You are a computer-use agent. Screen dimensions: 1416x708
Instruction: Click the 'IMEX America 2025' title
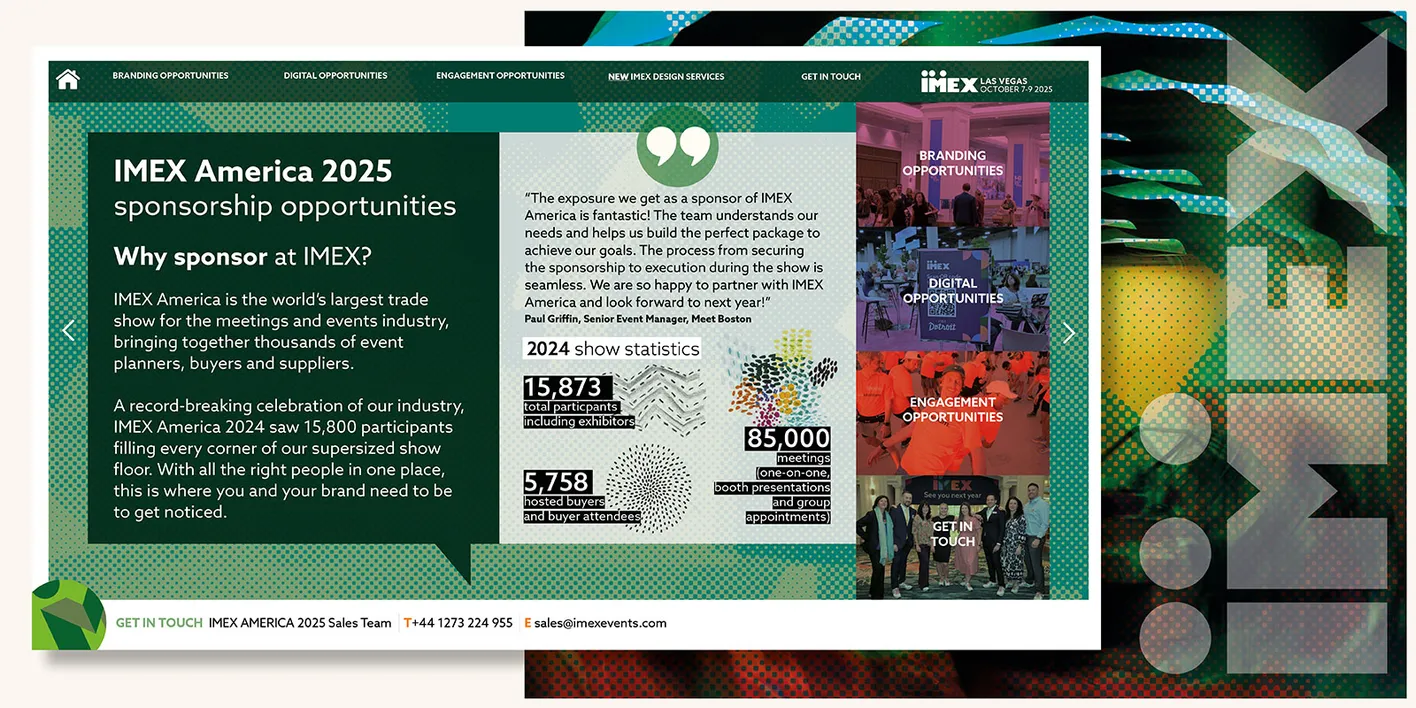pos(253,171)
